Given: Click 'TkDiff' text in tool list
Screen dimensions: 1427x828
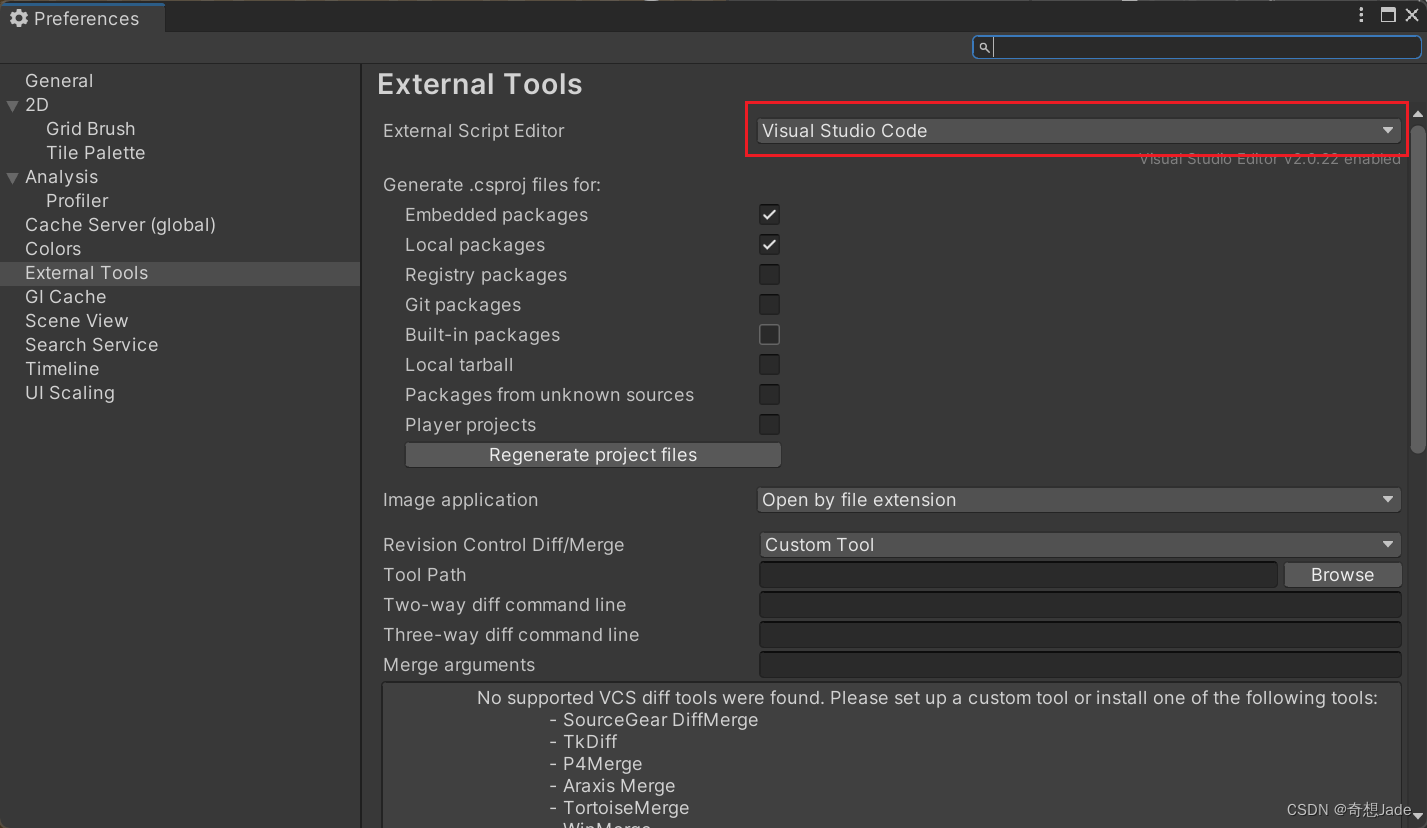Looking at the screenshot, I should [590, 742].
